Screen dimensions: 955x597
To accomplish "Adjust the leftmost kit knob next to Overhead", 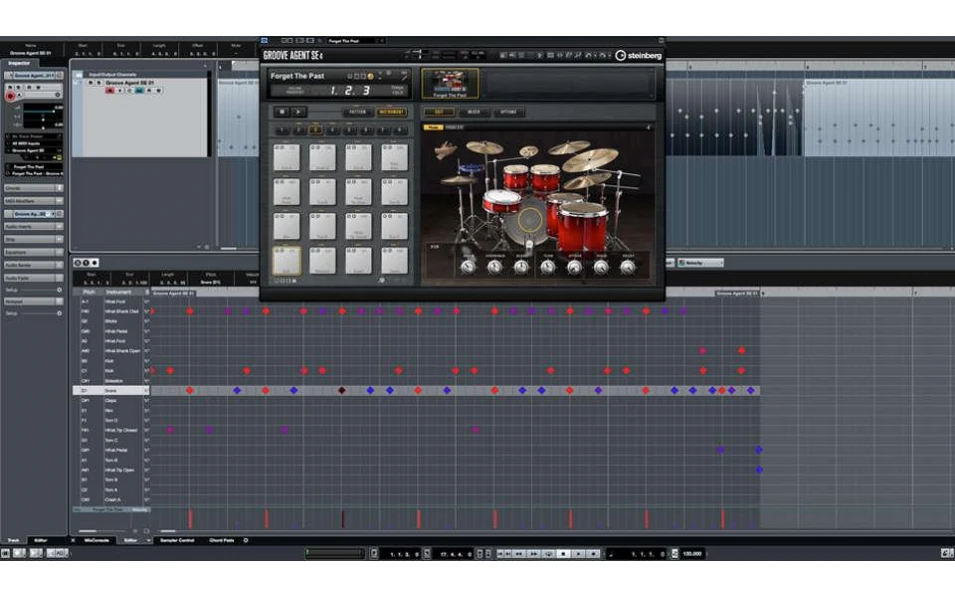I will [x=468, y=266].
